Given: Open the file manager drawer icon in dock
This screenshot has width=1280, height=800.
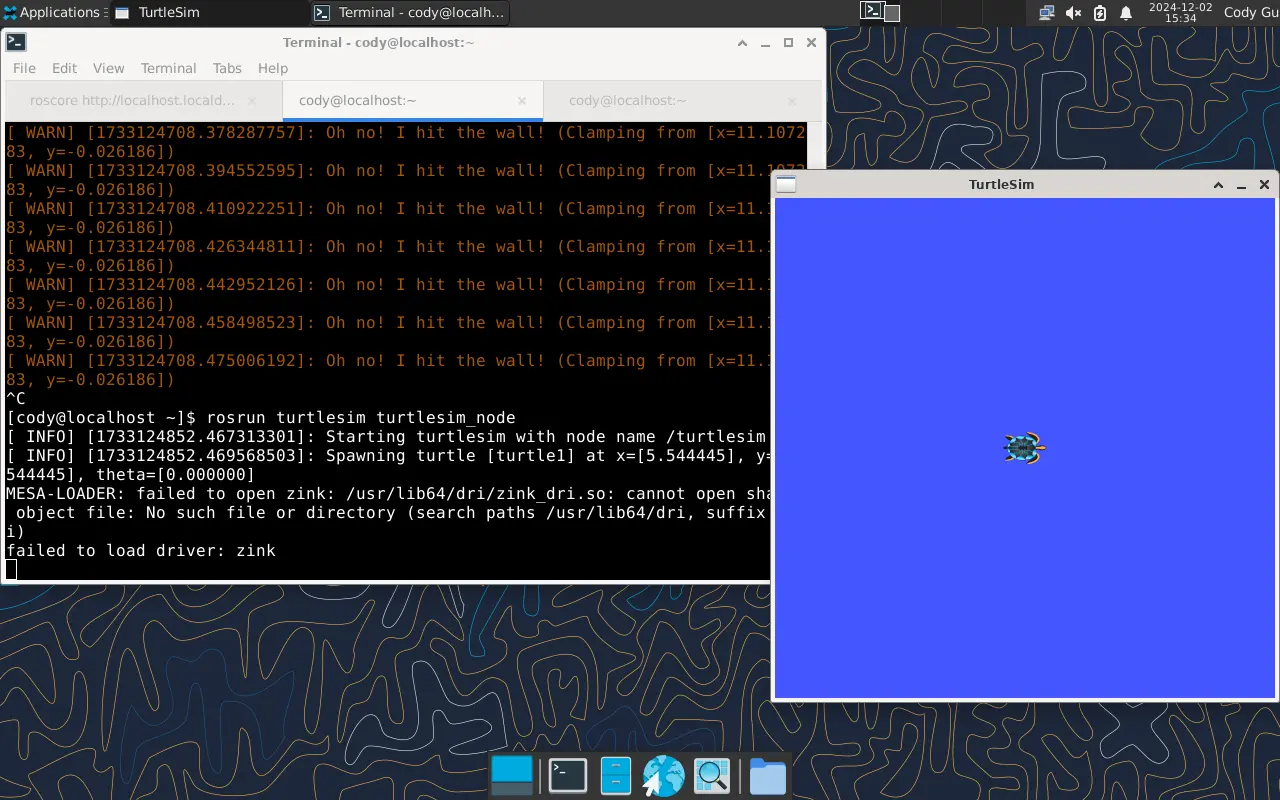Looking at the screenshot, I should click(x=615, y=776).
